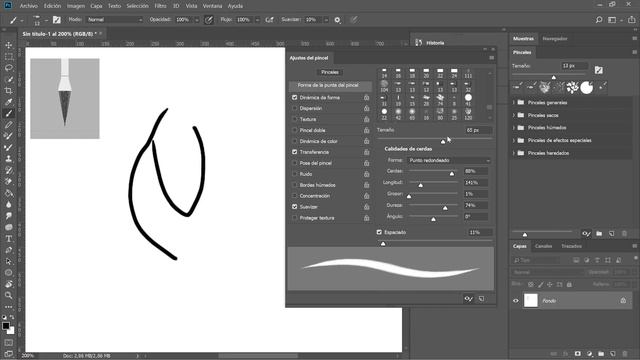Screen dimensions: 640x360
Task: Open the search magnifier icon
Action: (x=599, y=20)
